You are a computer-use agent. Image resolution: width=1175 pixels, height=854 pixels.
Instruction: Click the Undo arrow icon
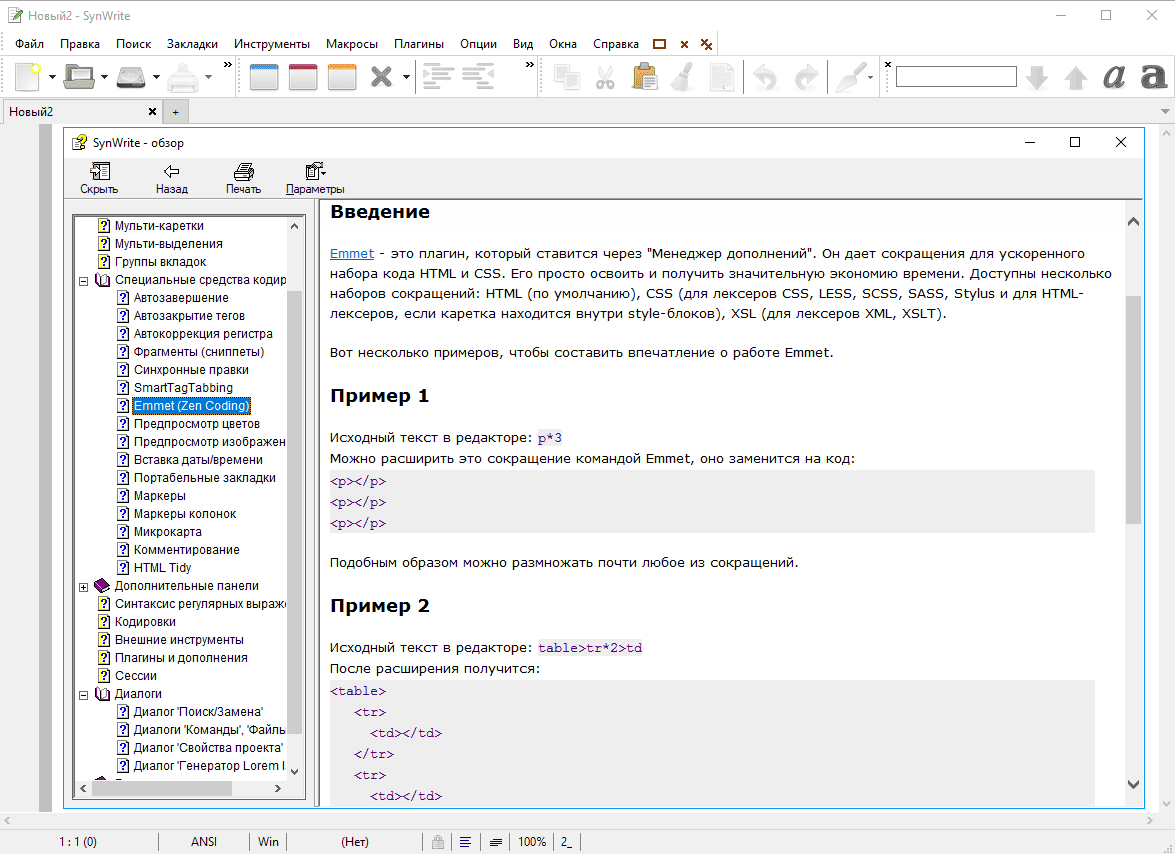coord(765,77)
